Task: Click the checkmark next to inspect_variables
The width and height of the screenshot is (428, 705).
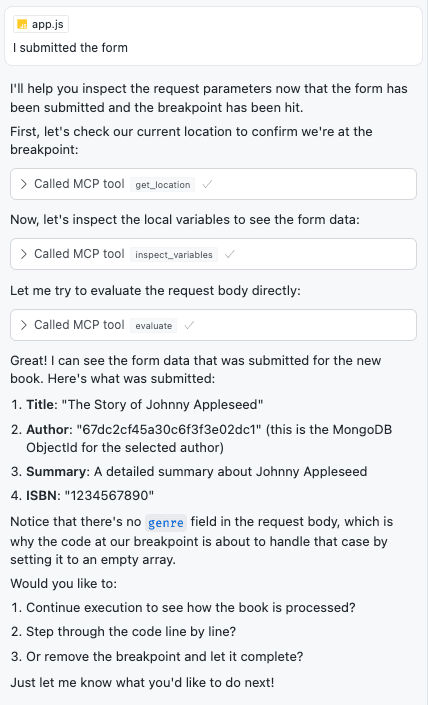Action: click(230, 254)
